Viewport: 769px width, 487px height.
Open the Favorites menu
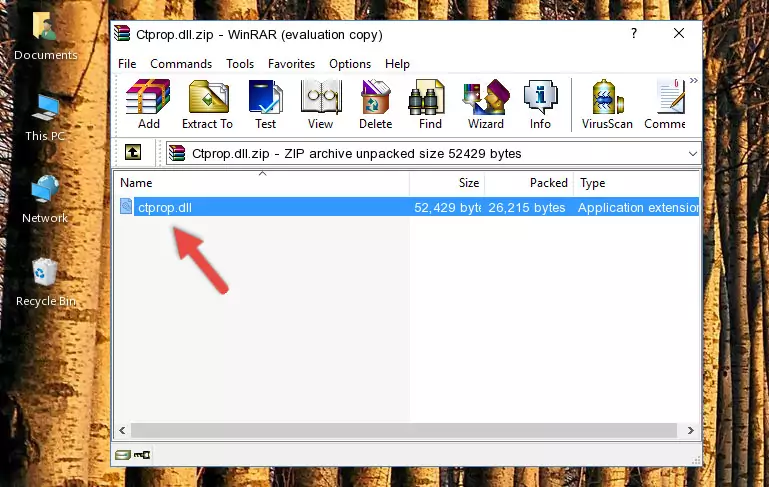291,64
